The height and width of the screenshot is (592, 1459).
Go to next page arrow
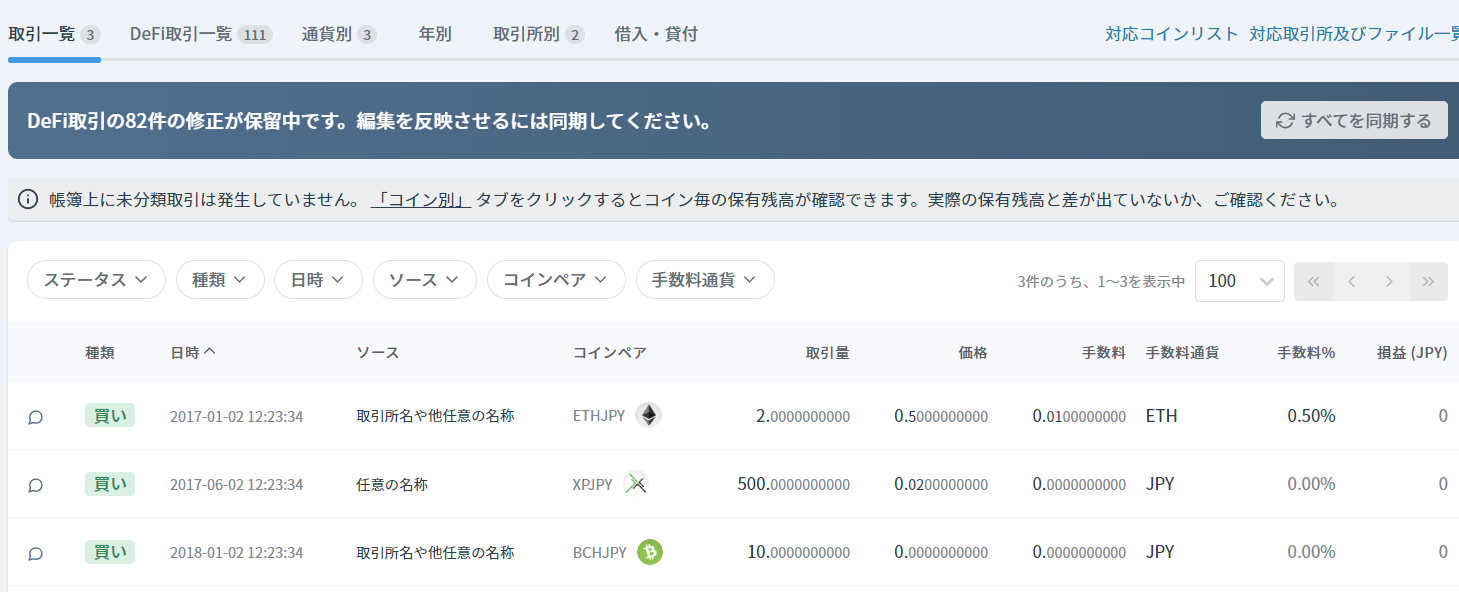click(x=1389, y=281)
